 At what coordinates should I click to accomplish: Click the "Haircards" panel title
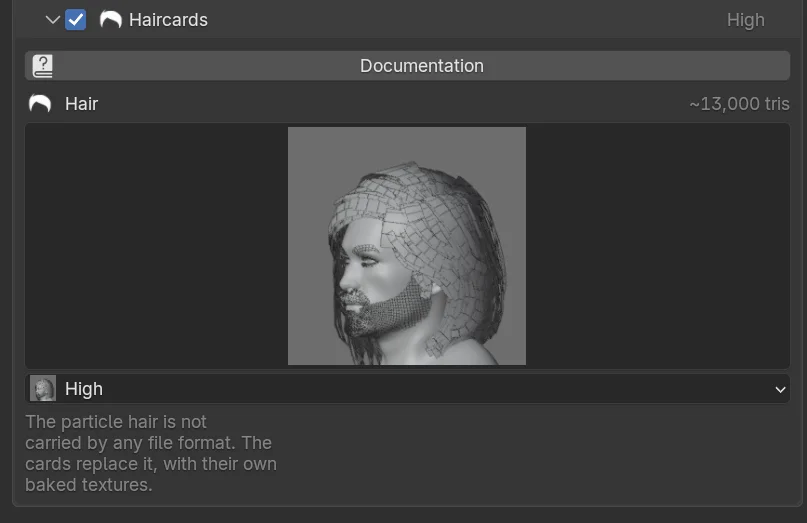168,20
